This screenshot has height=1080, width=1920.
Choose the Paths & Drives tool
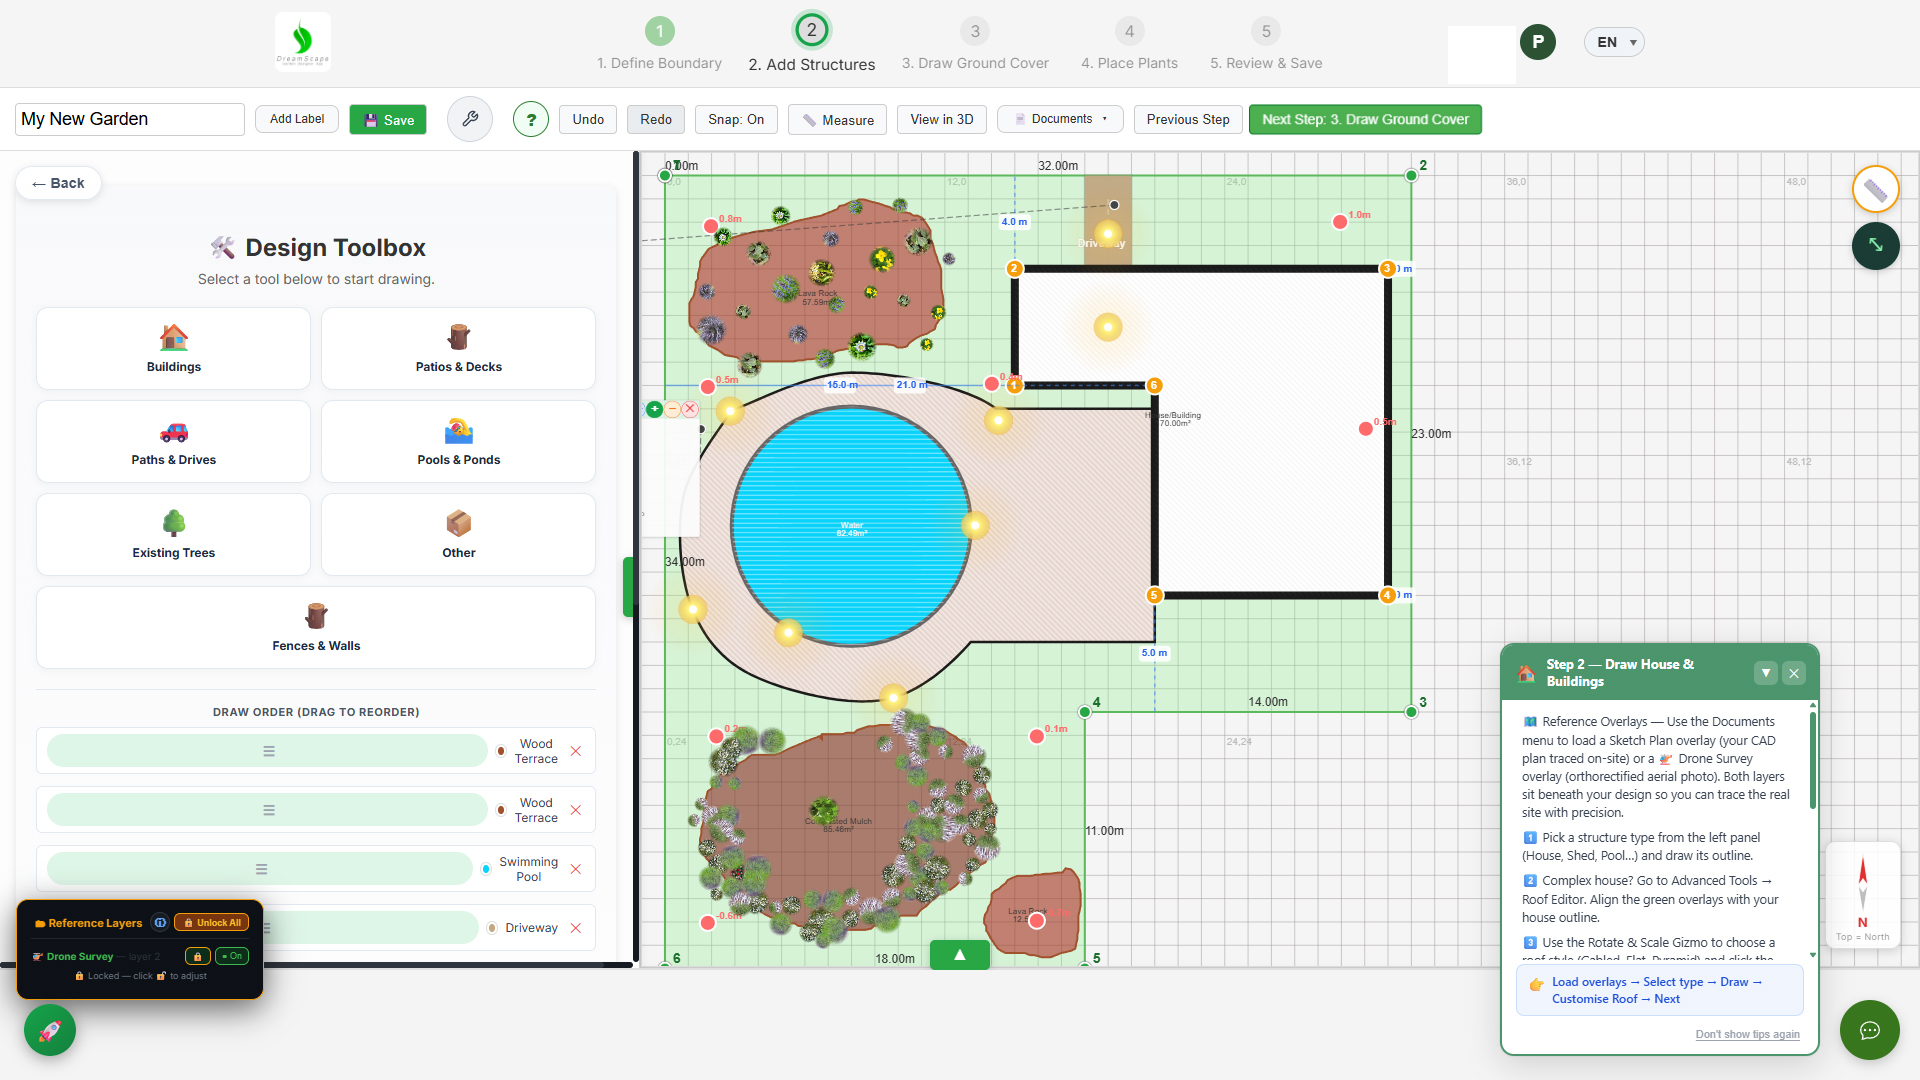click(x=173, y=441)
